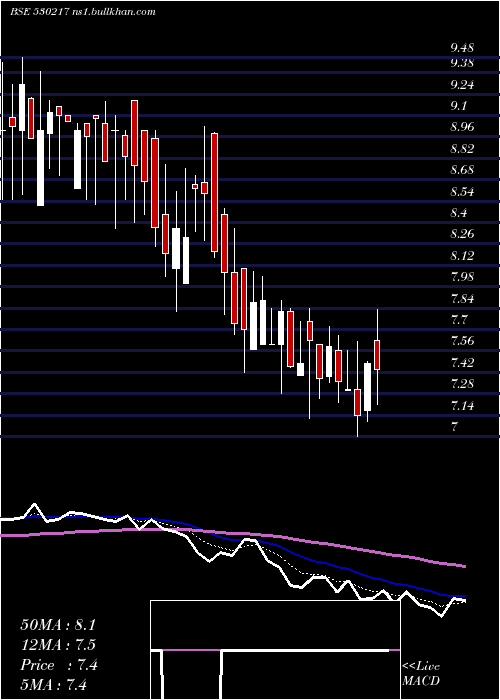Click the 7.98 price axis label
This screenshot has height=700, width=500.
(x=462, y=276)
